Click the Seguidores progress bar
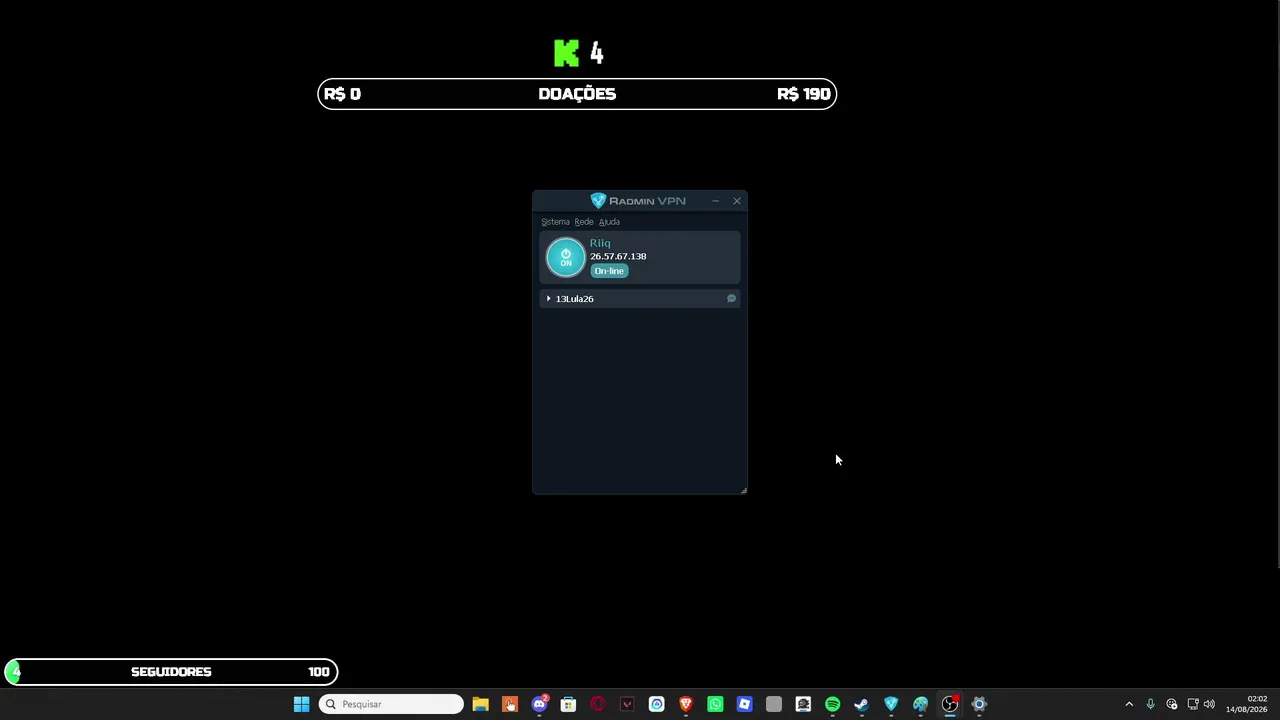The width and height of the screenshot is (1280, 720). pos(171,672)
